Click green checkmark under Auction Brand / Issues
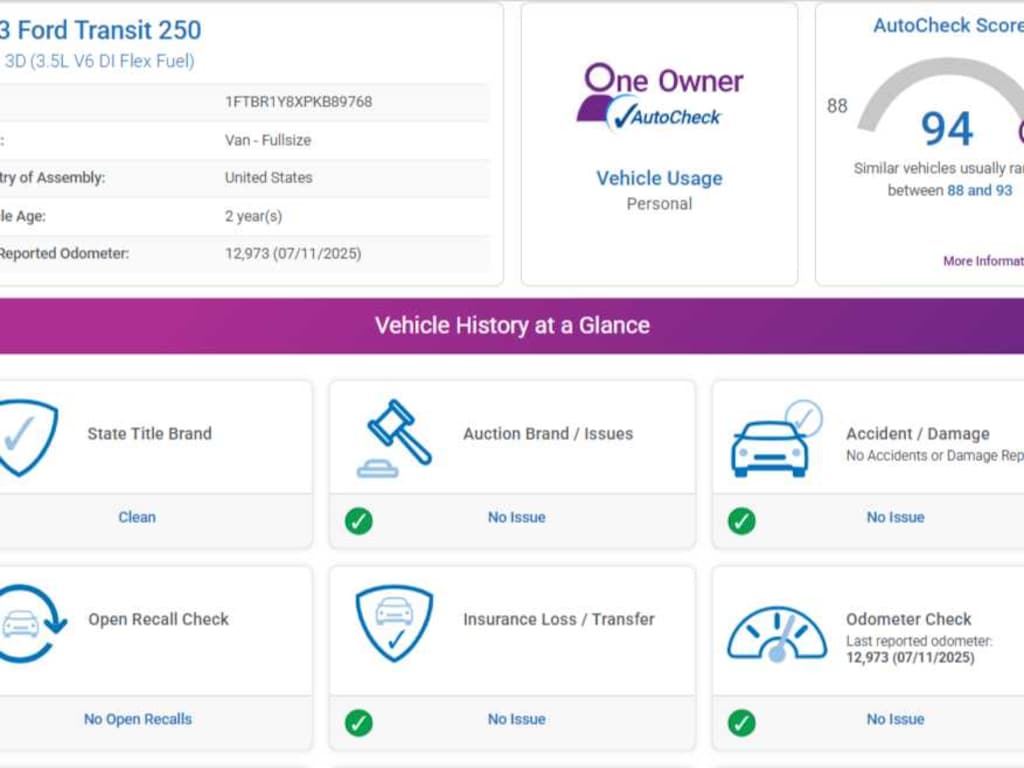 (x=359, y=521)
